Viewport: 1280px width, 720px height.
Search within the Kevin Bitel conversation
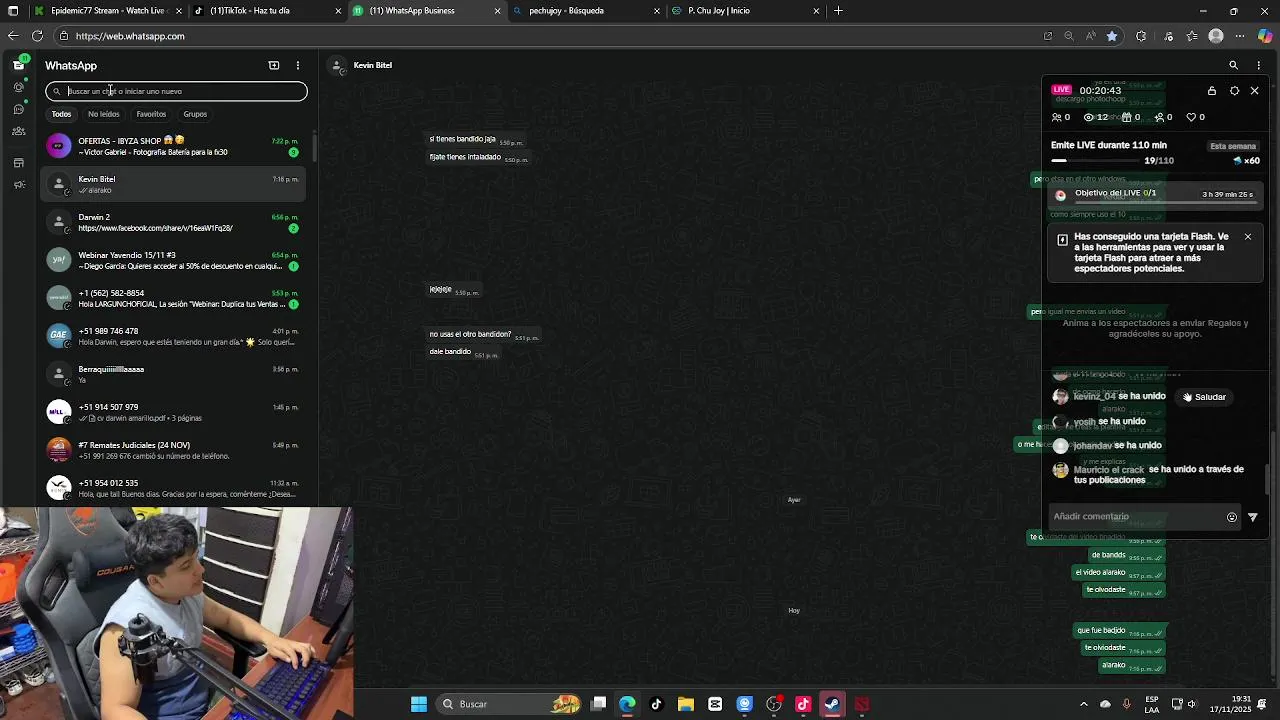1233,65
